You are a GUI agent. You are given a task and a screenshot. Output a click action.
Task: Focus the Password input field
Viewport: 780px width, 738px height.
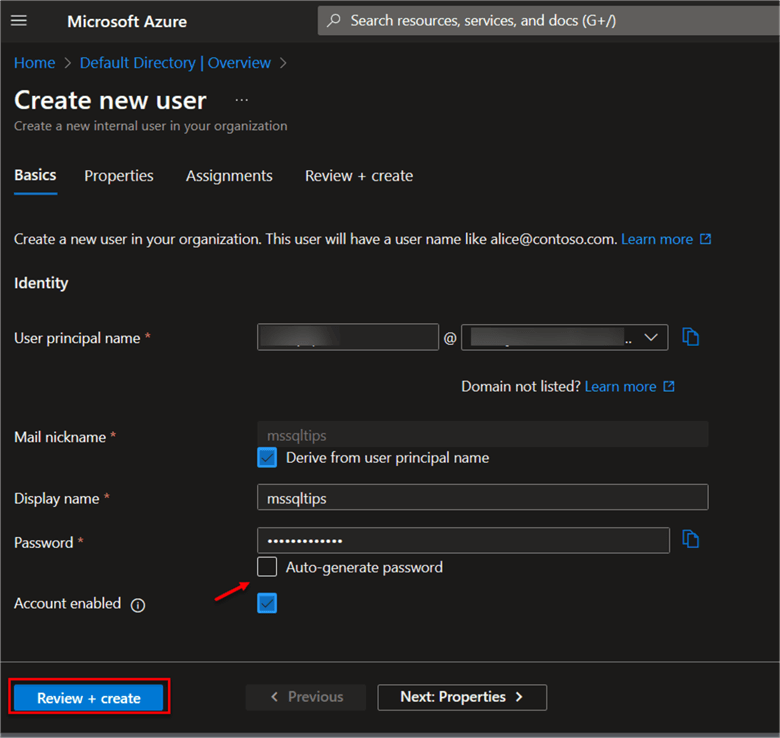click(x=463, y=540)
